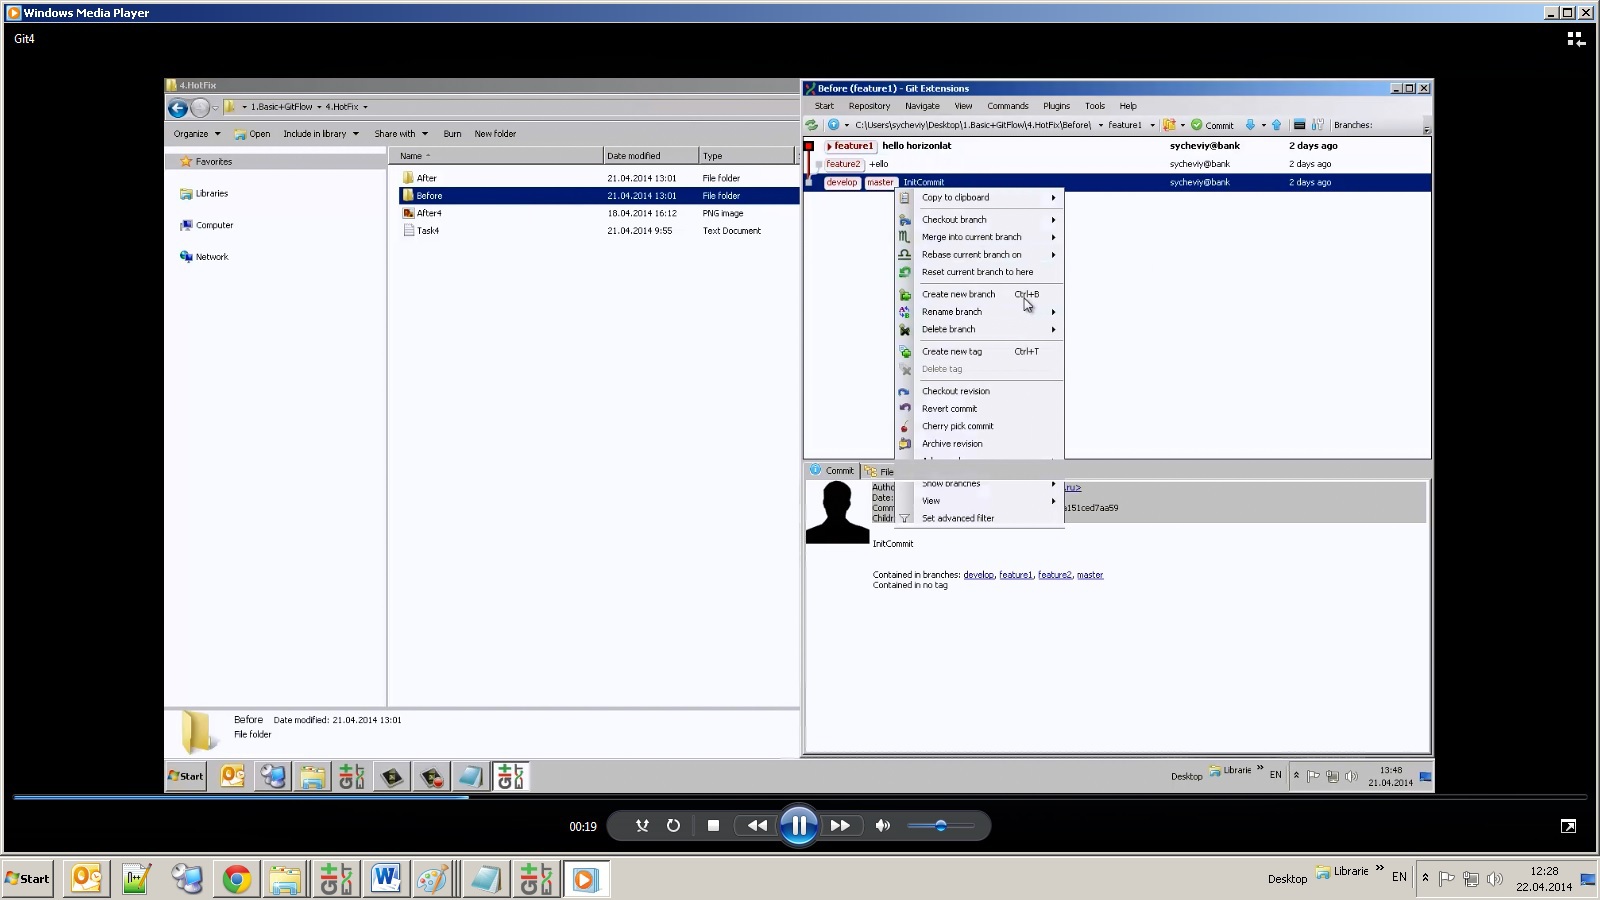
Task: Expand the View submenu in context menu
Action: [980, 500]
